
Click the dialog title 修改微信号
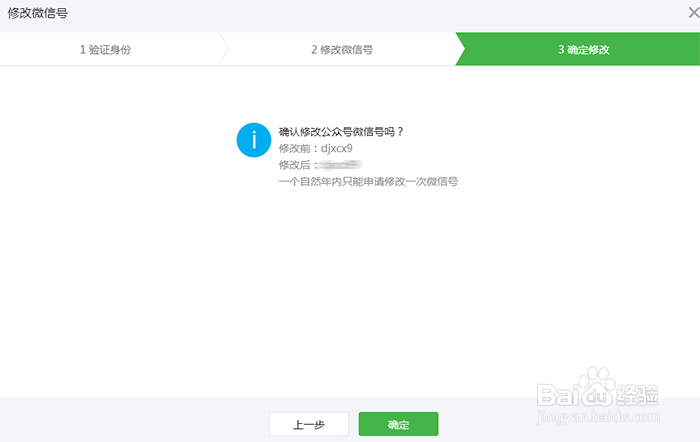click(38, 13)
